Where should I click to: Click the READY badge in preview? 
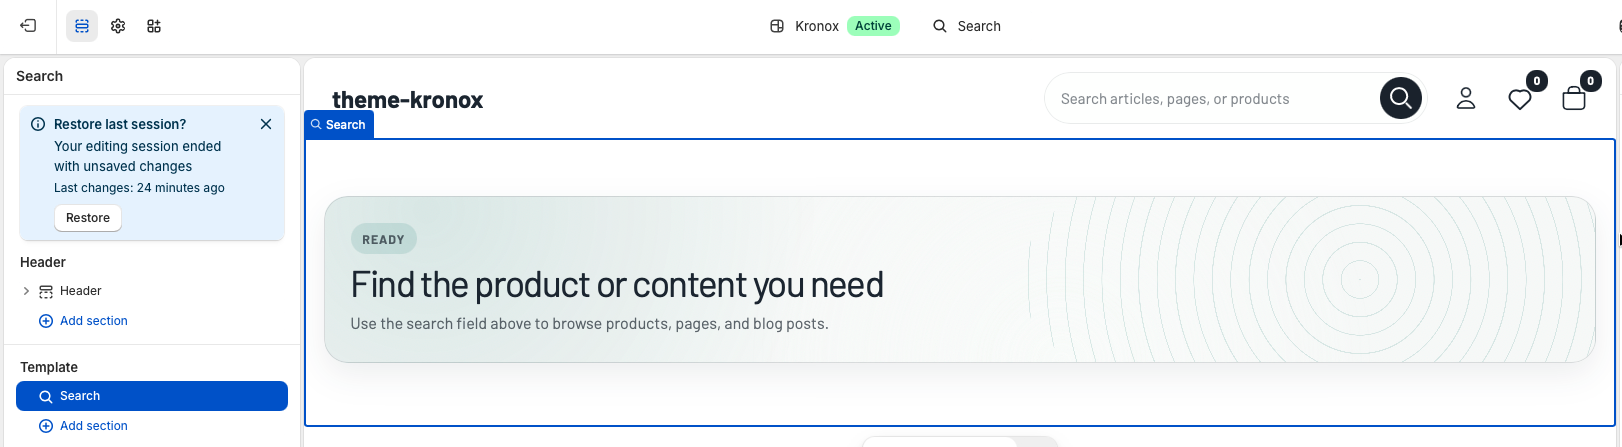point(383,240)
